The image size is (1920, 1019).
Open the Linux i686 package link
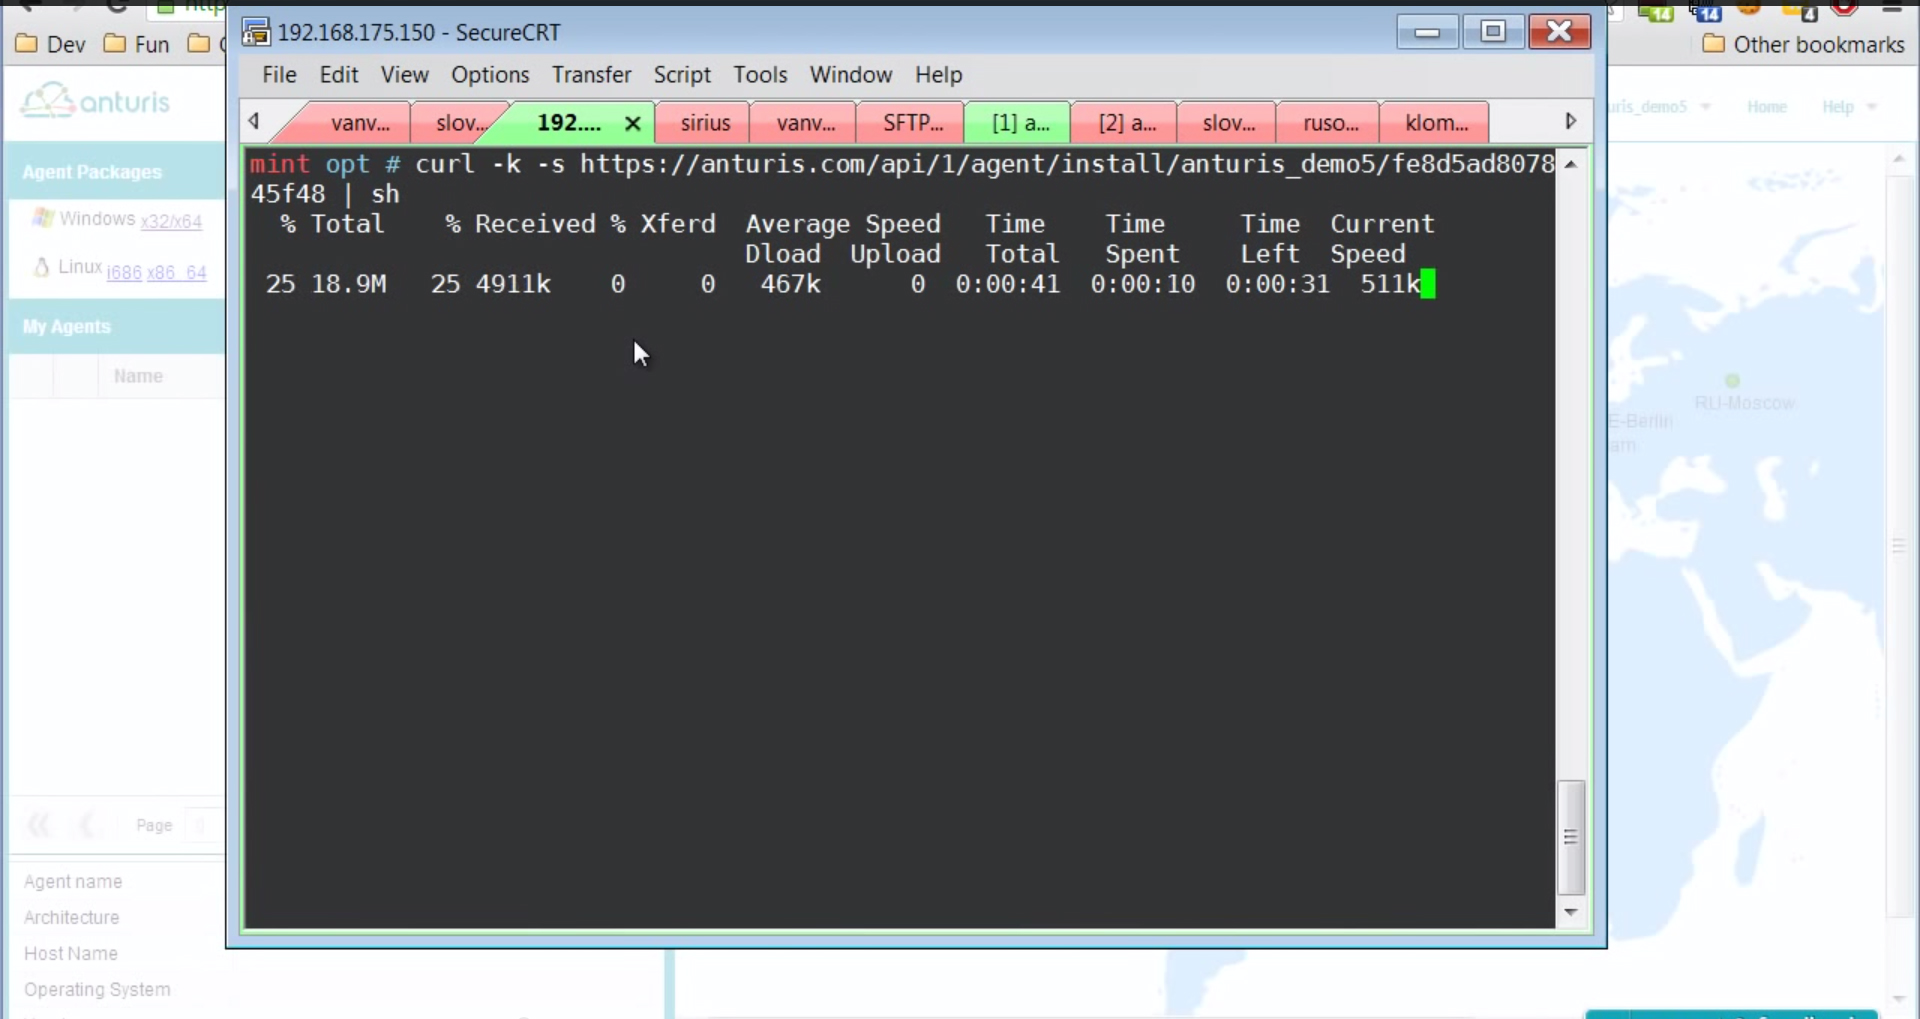click(x=124, y=272)
